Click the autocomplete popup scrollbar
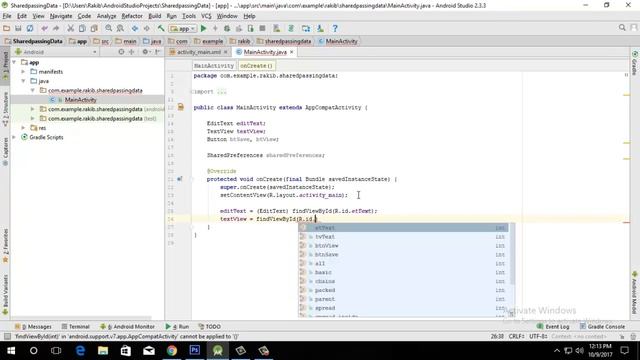 coord(512,255)
